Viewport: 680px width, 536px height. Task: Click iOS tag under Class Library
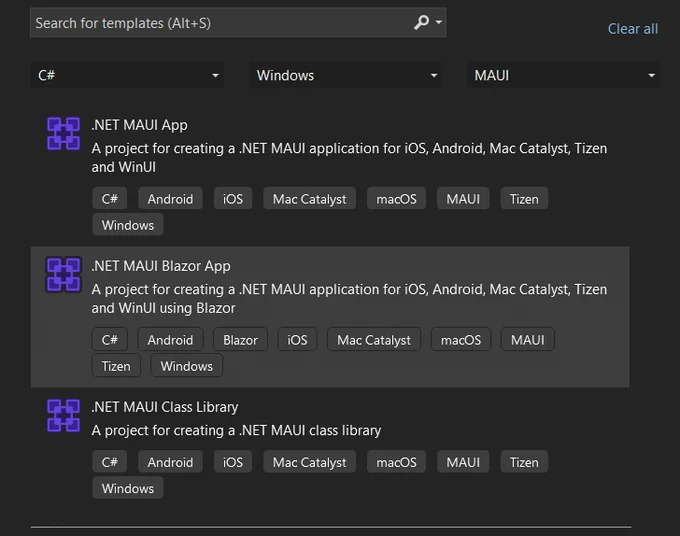[x=233, y=462]
